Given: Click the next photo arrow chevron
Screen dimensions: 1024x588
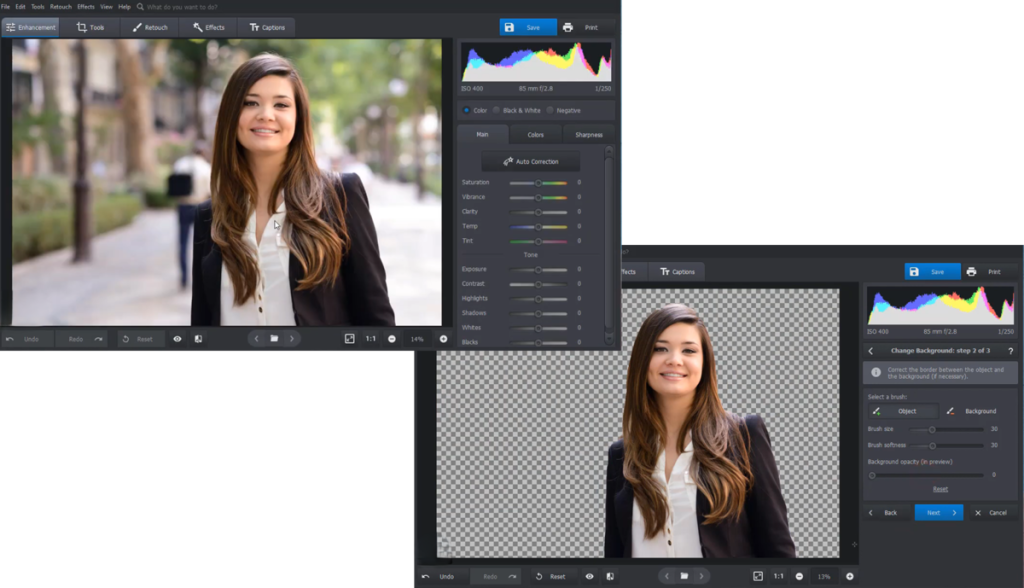Looking at the screenshot, I should coord(294,338).
